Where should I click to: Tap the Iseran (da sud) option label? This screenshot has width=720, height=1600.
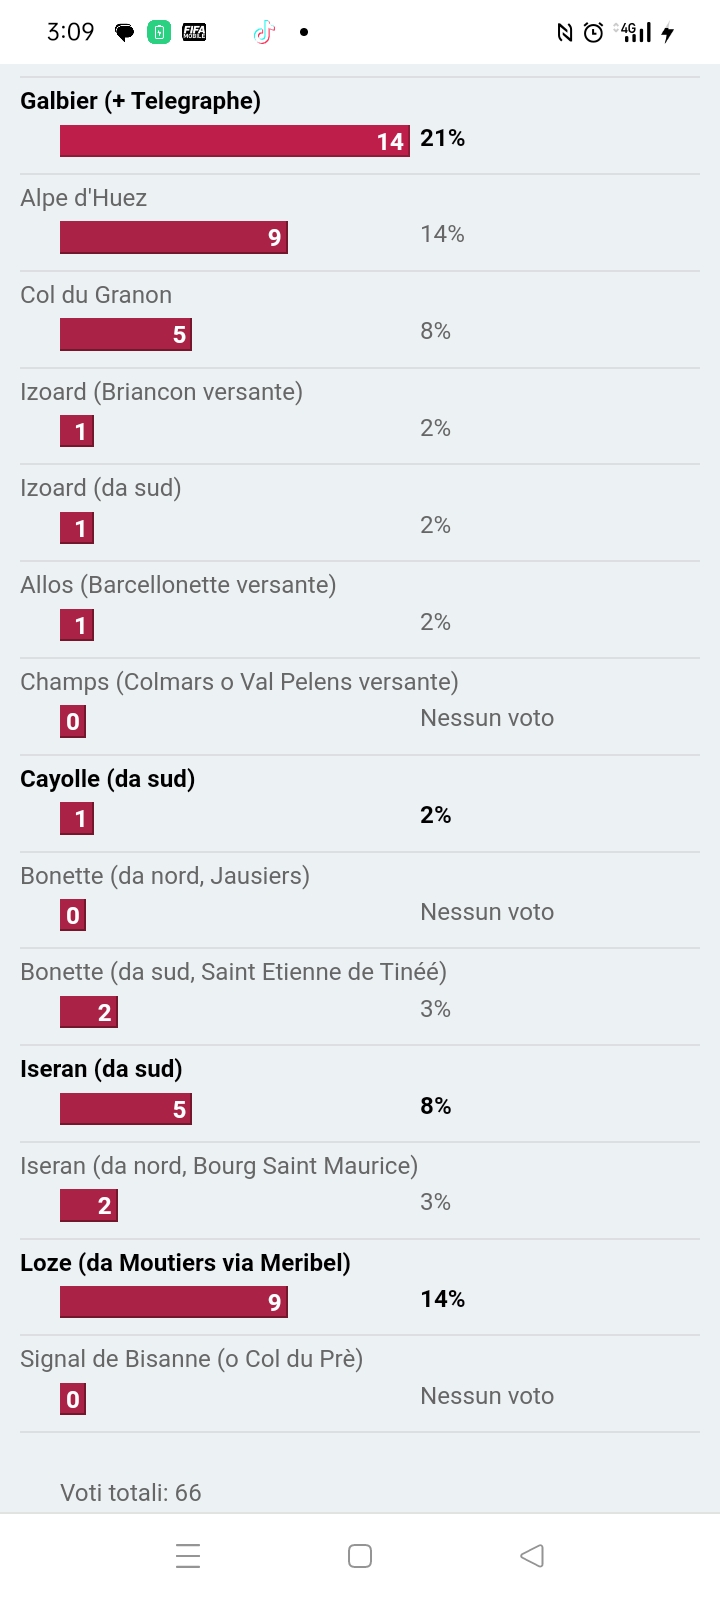click(101, 1069)
